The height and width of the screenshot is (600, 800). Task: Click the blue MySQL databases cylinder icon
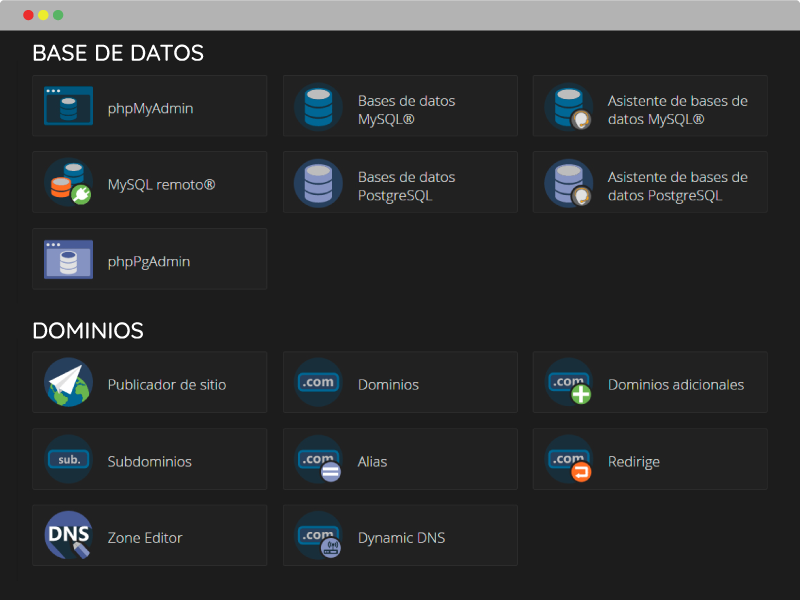point(318,107)
